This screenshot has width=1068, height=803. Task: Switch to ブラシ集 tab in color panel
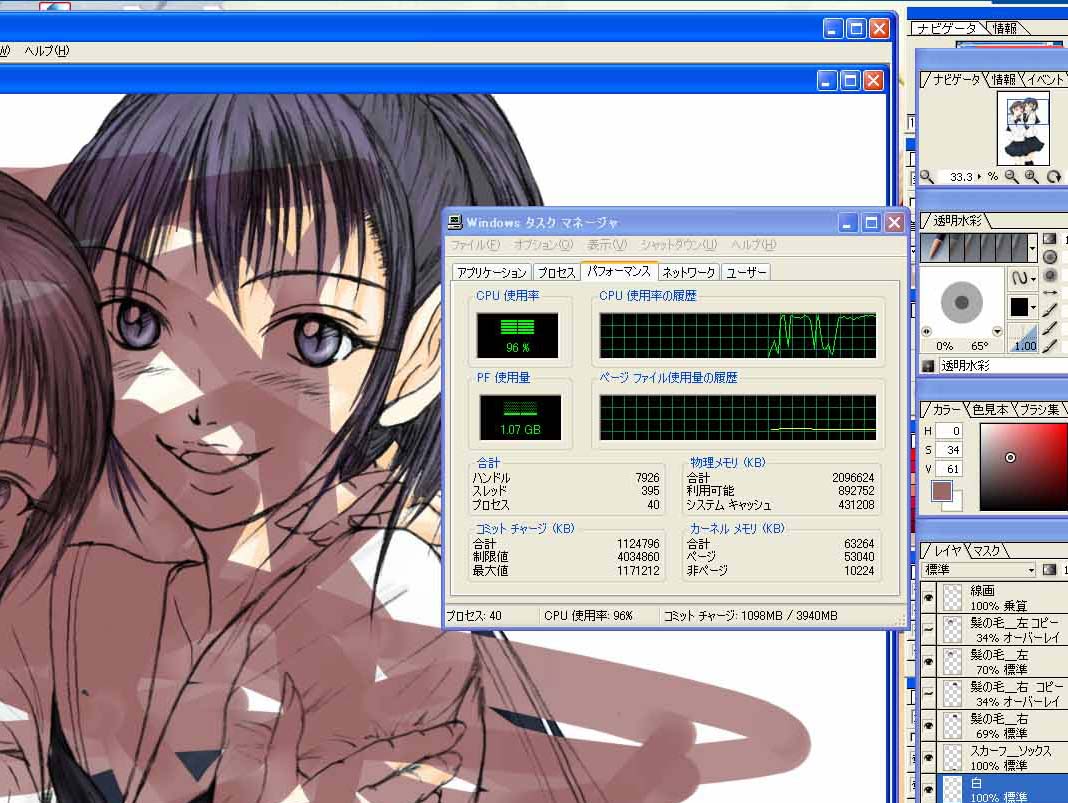[1039, 409]
